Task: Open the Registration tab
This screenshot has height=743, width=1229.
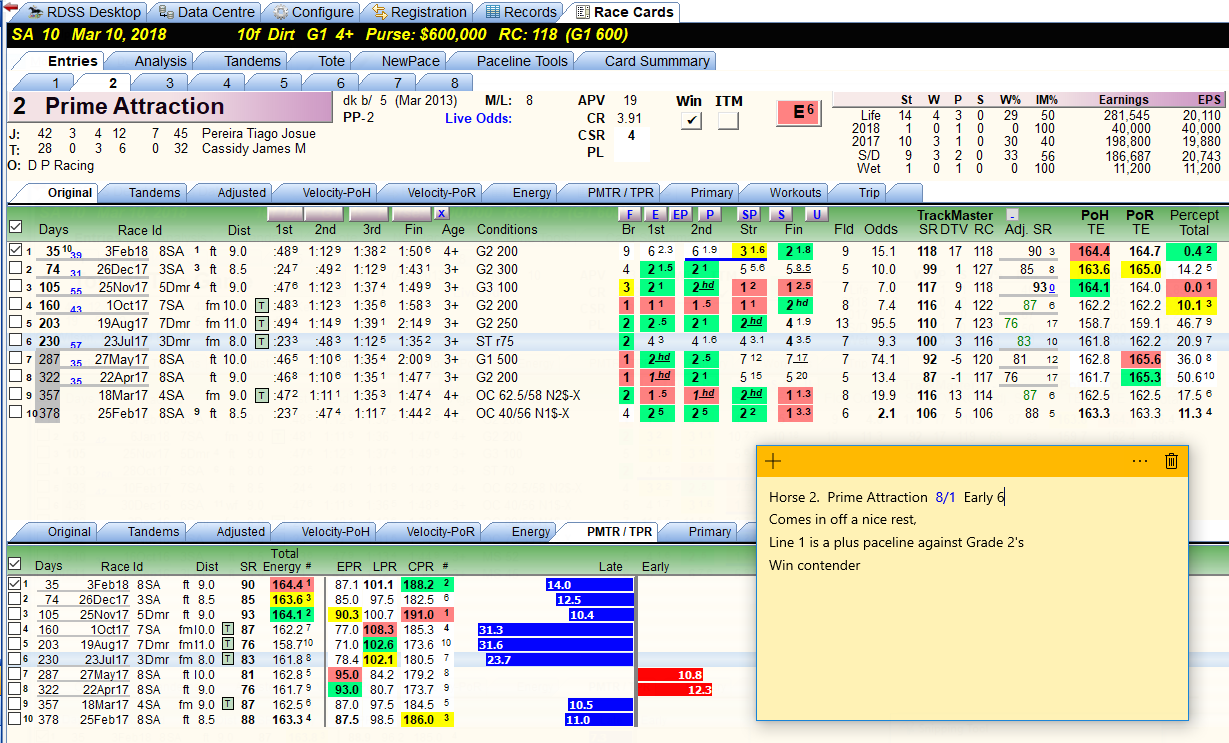Action: tap(419, 12)
